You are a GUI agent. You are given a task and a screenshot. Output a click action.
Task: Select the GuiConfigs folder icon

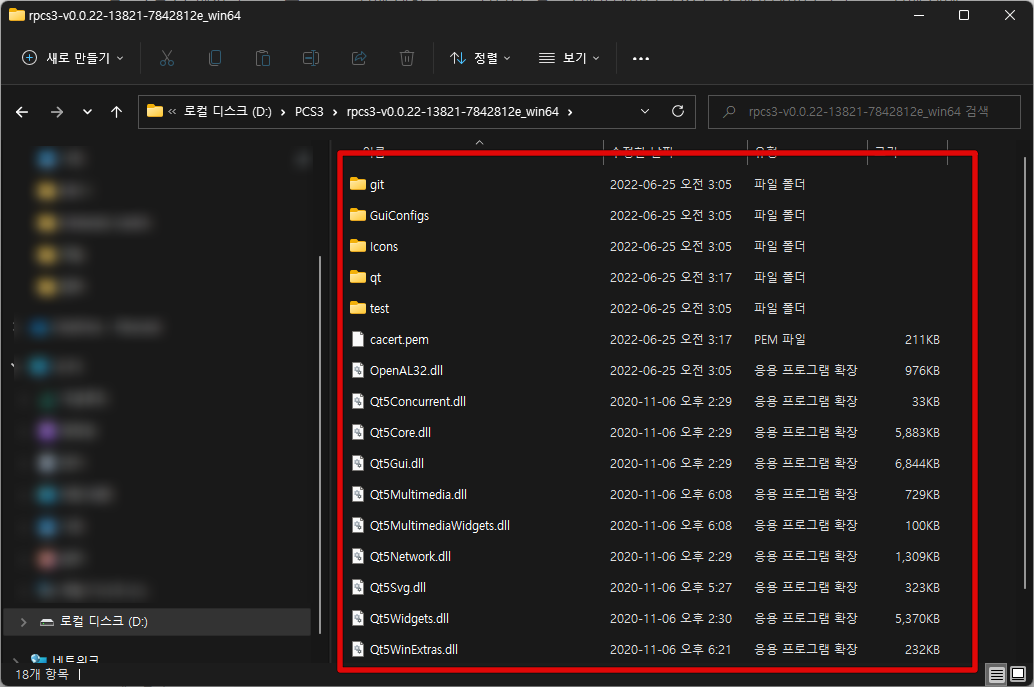click(x=357, y=215)
